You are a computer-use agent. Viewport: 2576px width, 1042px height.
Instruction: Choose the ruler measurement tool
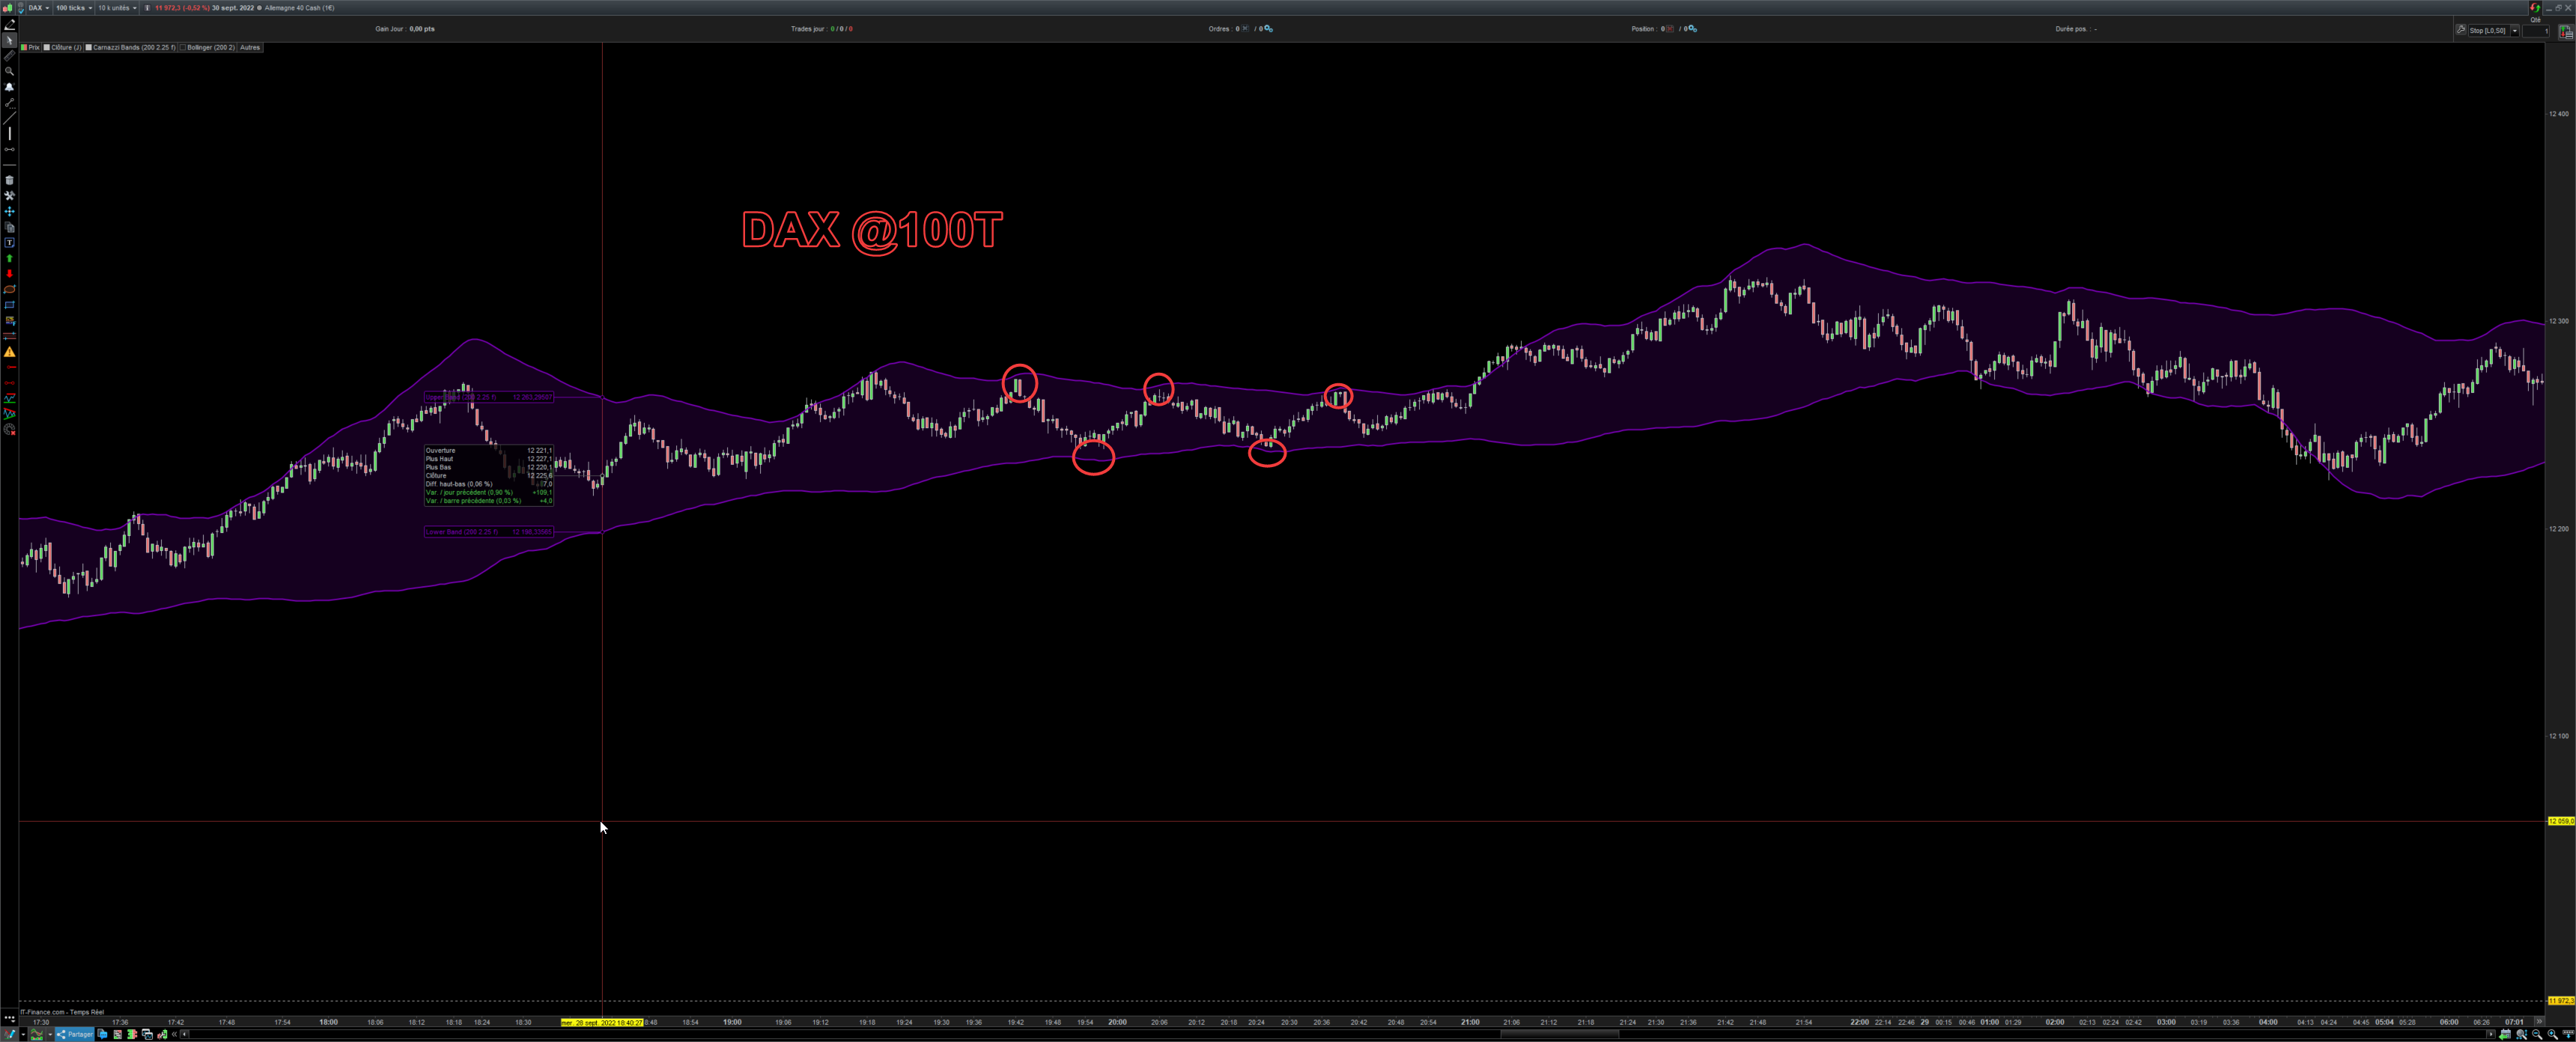(x=9, y=56)
